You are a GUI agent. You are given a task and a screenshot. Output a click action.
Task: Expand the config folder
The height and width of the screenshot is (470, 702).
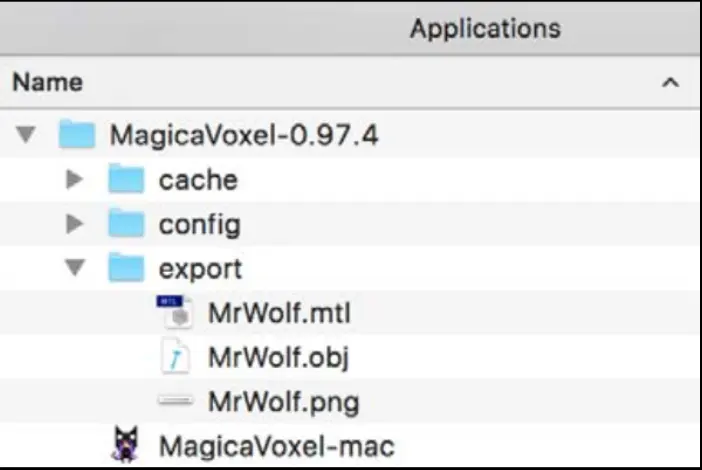tap(75, 224)
